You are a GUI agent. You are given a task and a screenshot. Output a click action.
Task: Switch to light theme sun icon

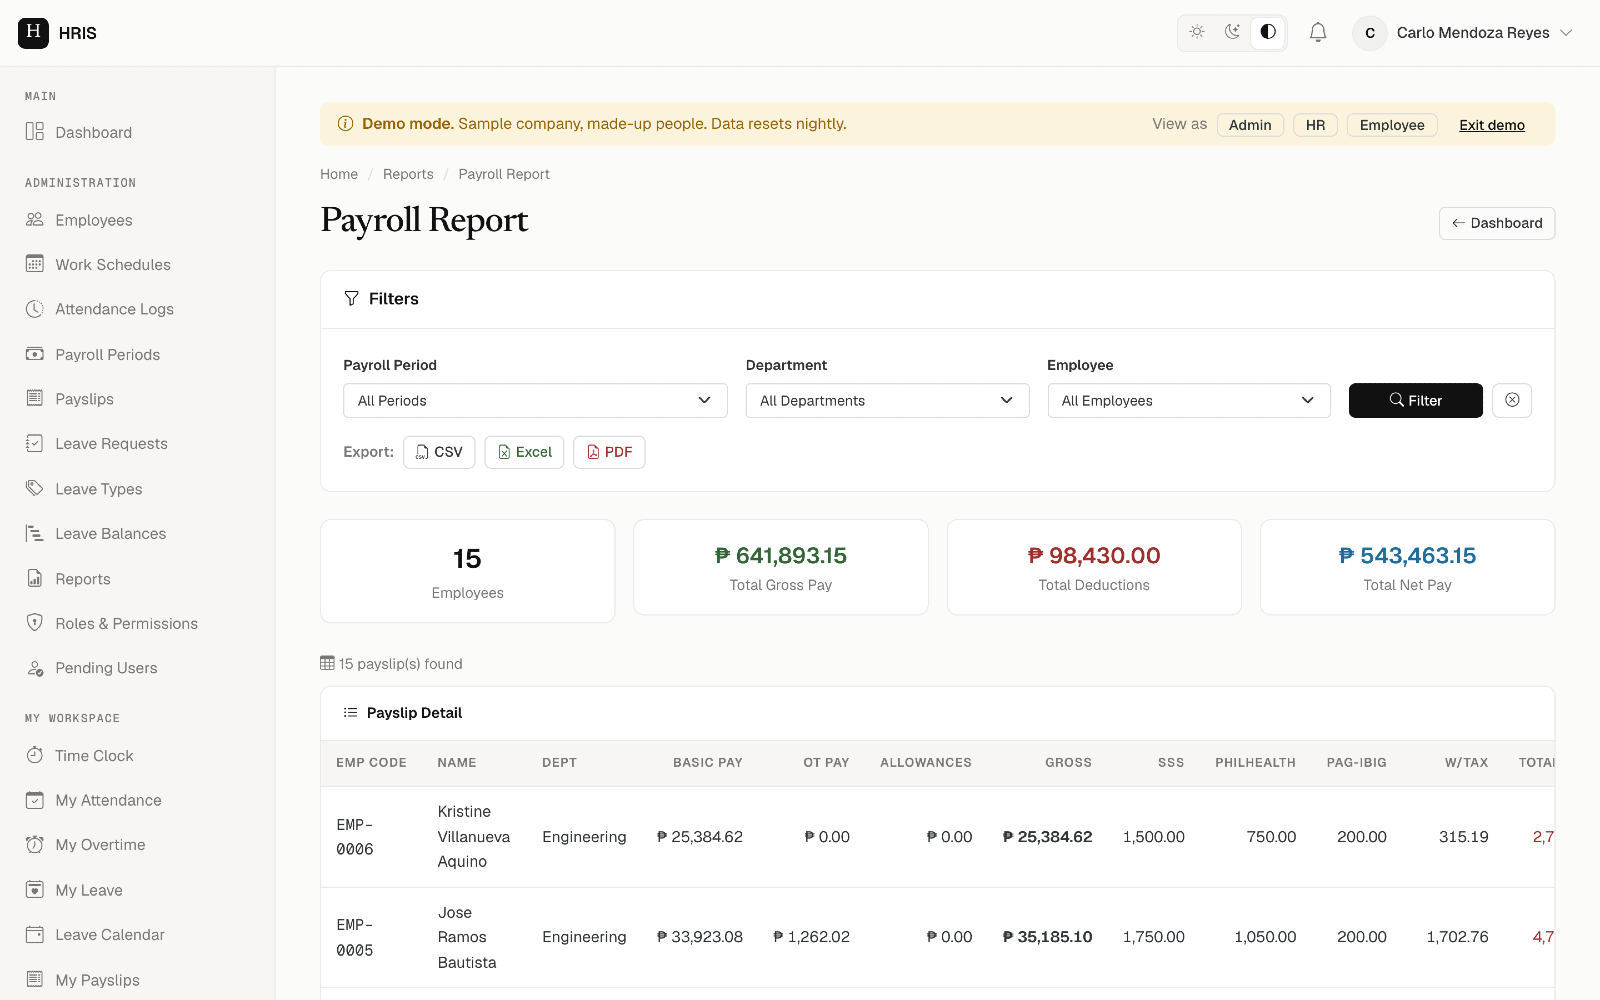[x=1197, y=32]
